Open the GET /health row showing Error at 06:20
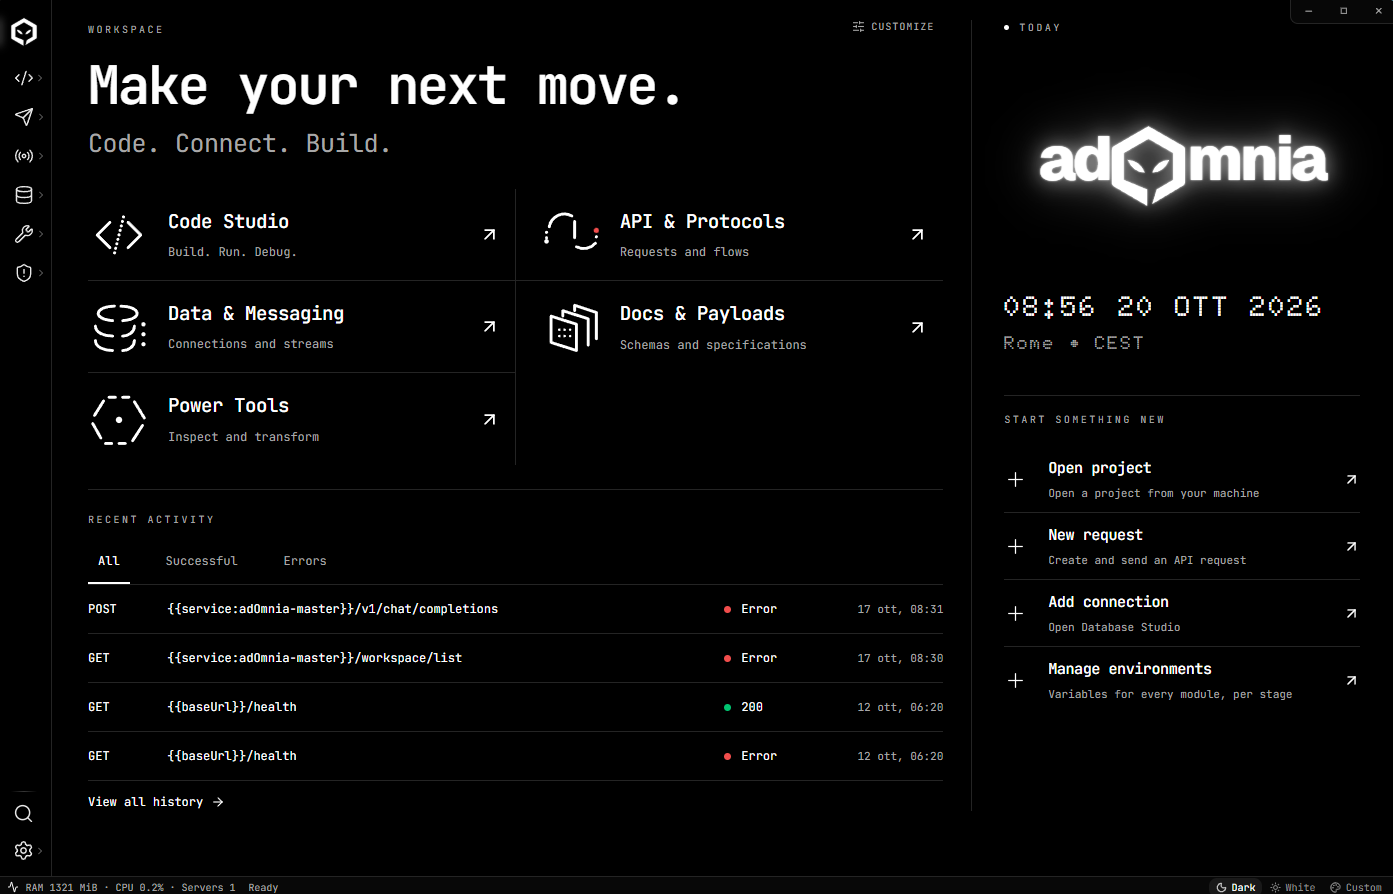Image resolution: width=1393 pixels, height=894 pixels. (515, 756)
